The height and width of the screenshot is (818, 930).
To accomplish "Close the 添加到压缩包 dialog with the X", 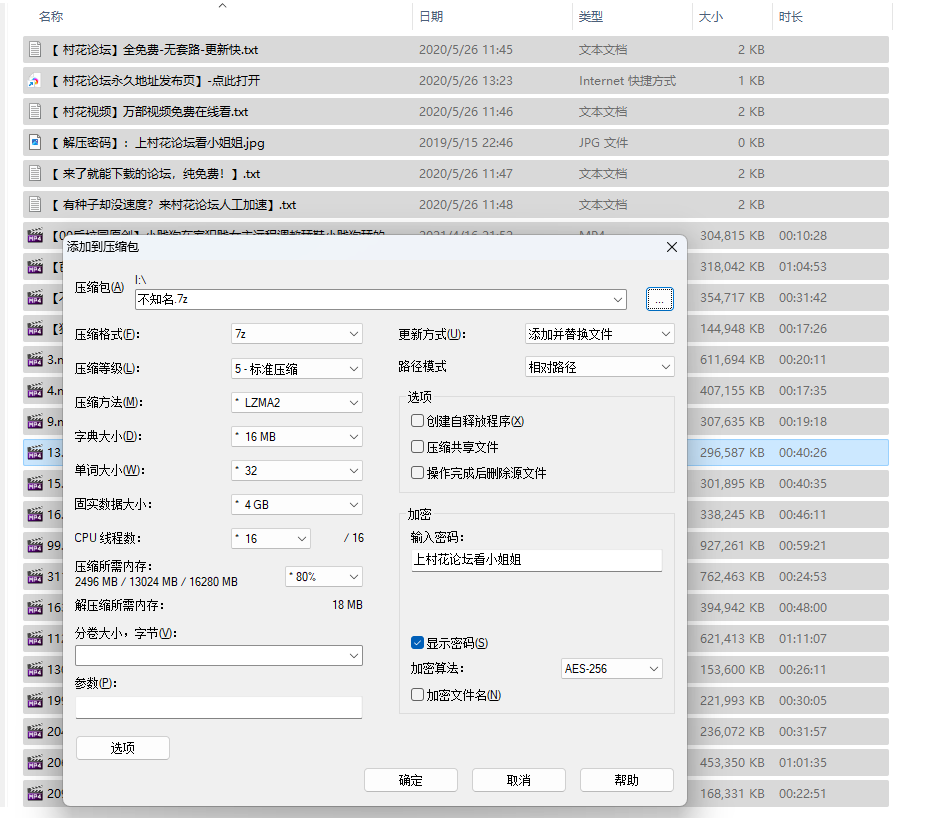I will coord(671,246).
